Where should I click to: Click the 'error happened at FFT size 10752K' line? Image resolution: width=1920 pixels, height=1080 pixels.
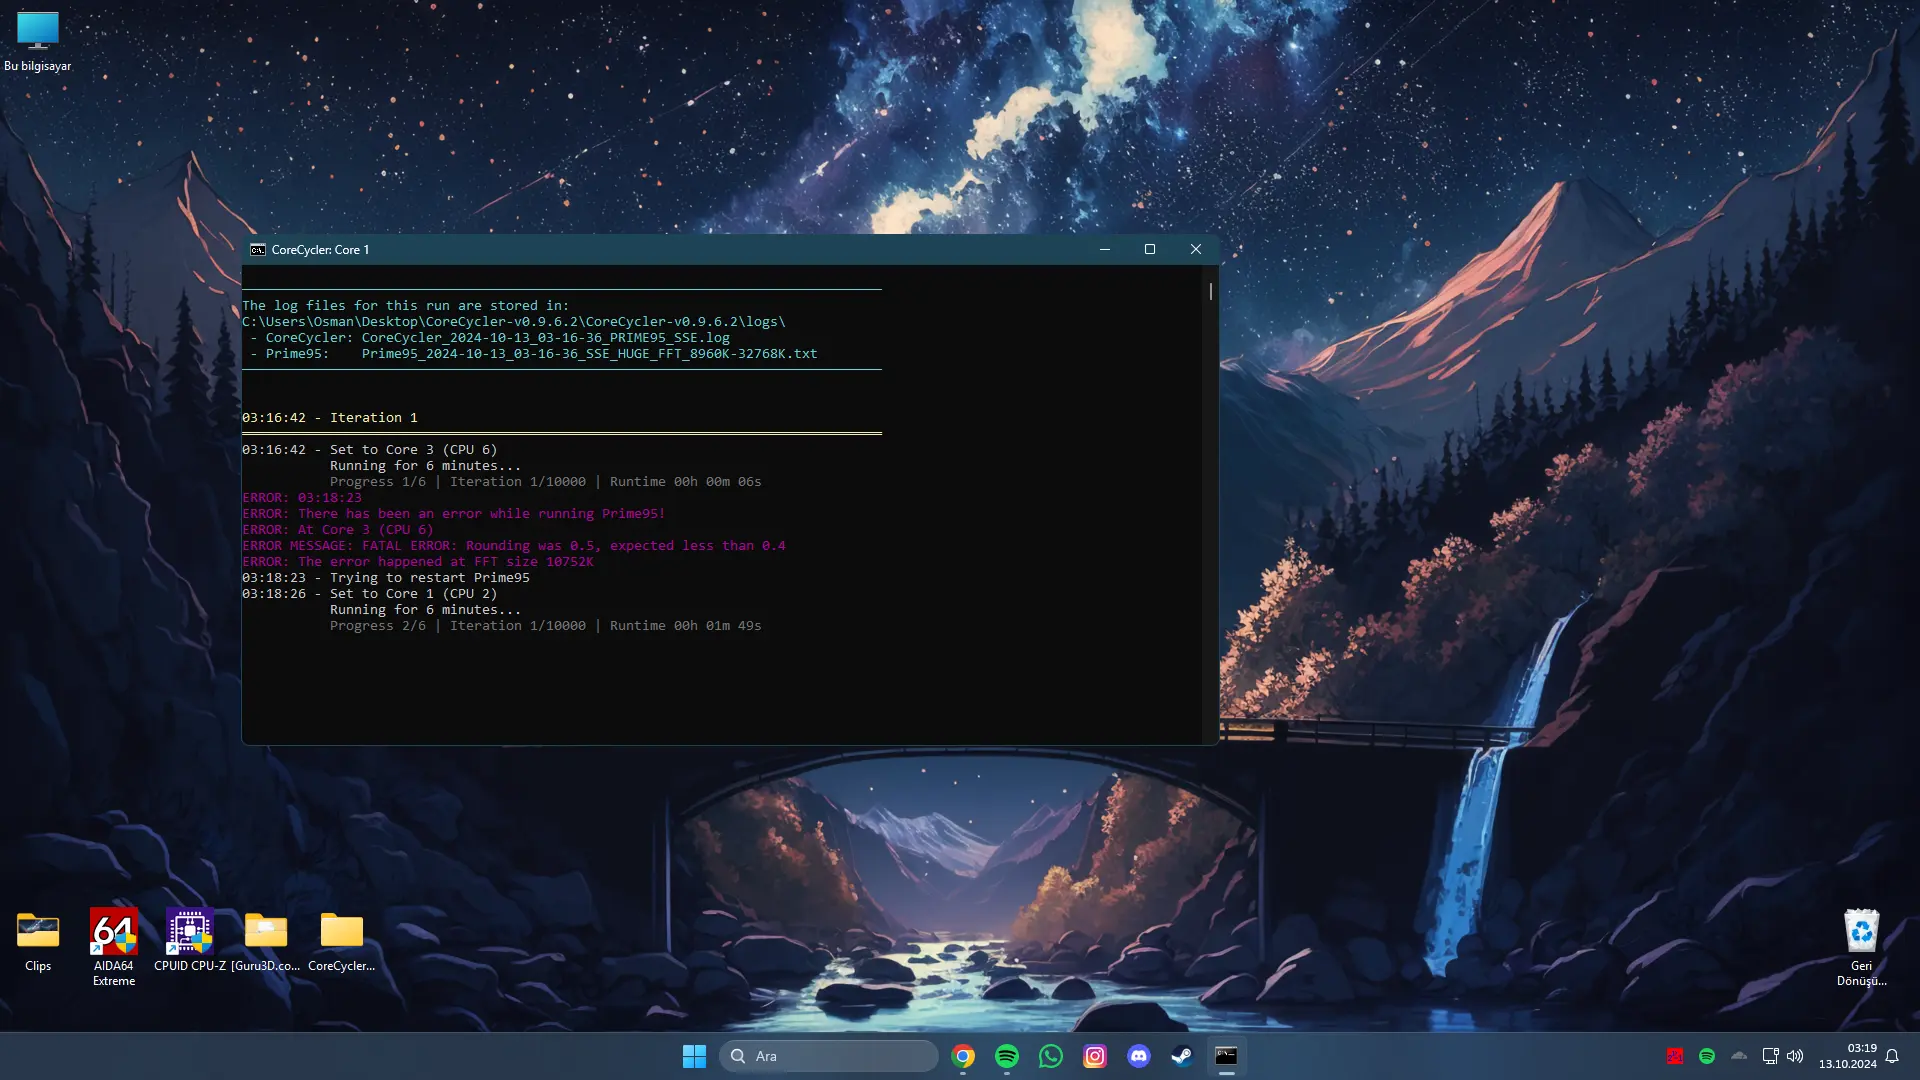click(418, 562)
